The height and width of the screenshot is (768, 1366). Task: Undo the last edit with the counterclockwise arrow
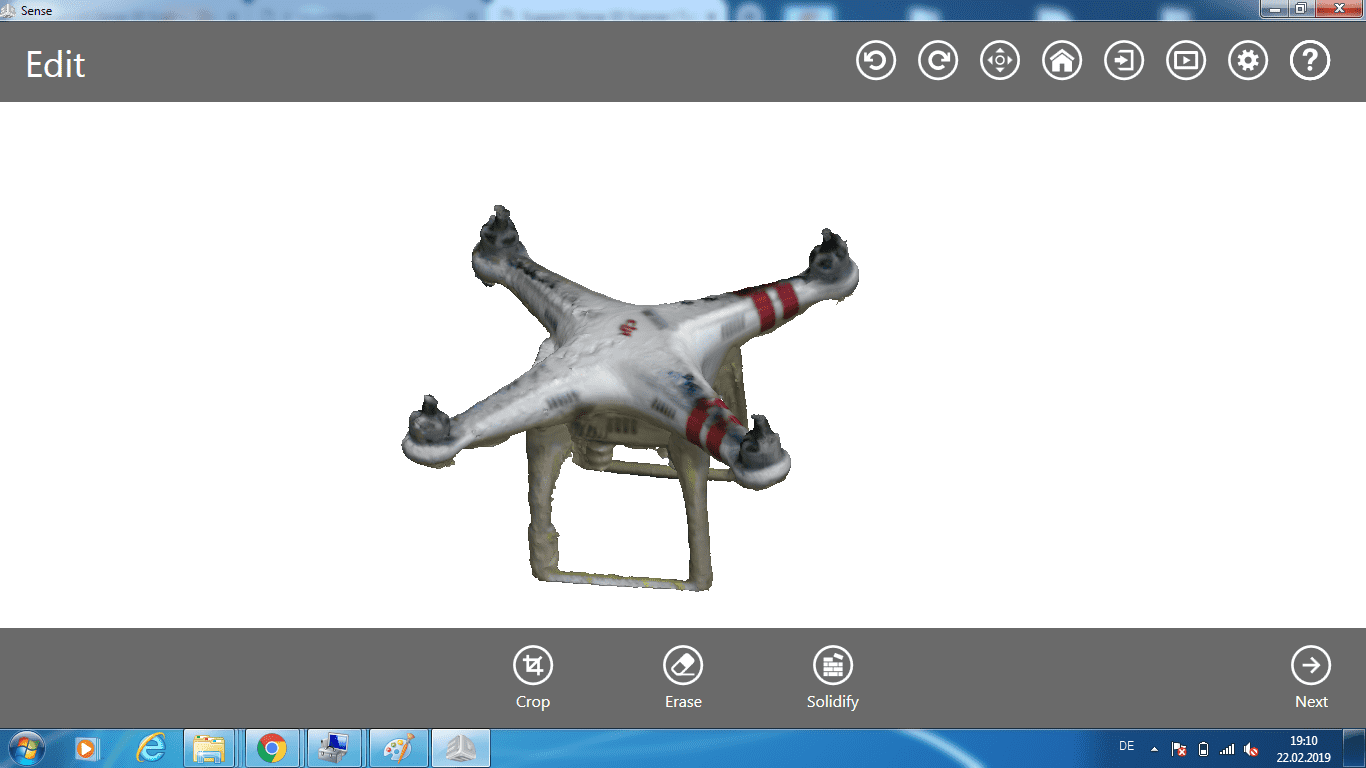point(876,61)
